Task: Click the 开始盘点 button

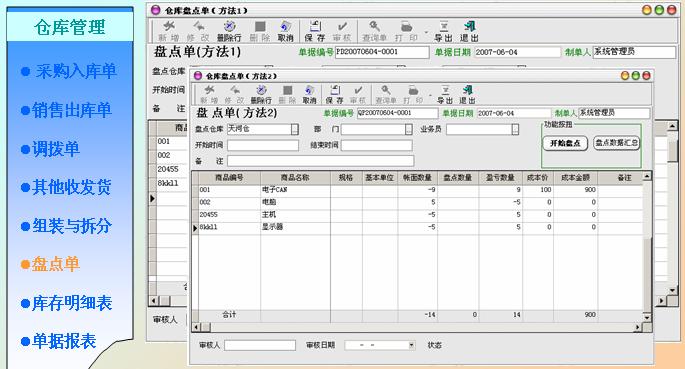Action: [x=565, y=143]
